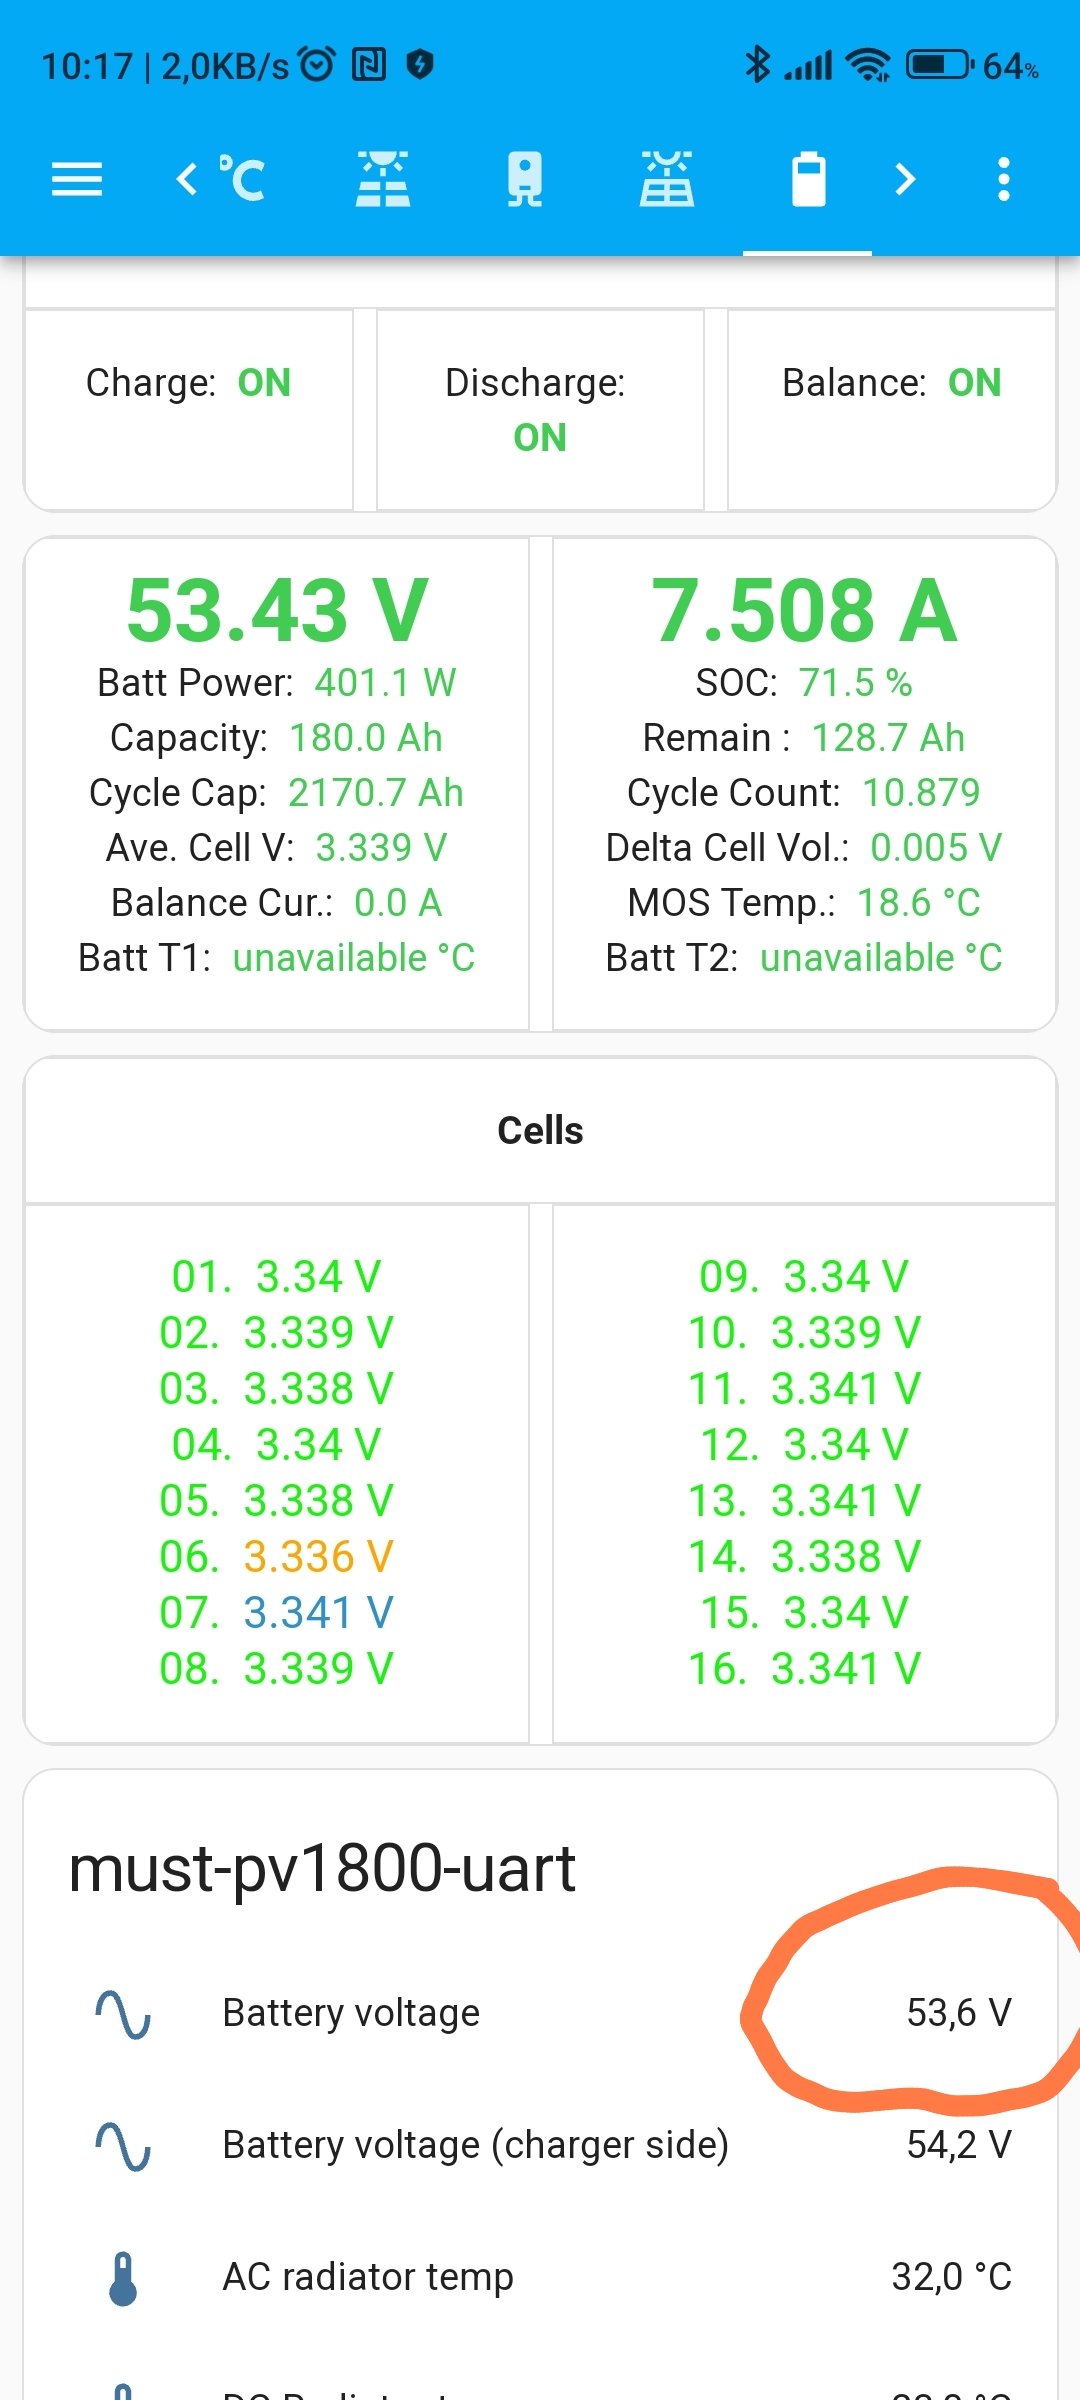Open SOC 71.5 % sensor details
The width and height of the screenshot is (1080, 2400).
tap(855, 683)
